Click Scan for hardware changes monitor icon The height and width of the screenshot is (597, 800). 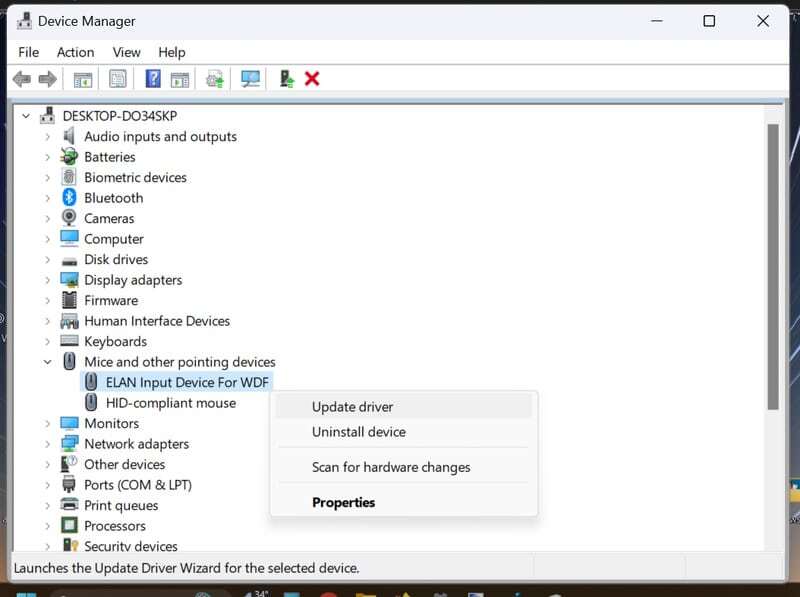tap(250, 79)
